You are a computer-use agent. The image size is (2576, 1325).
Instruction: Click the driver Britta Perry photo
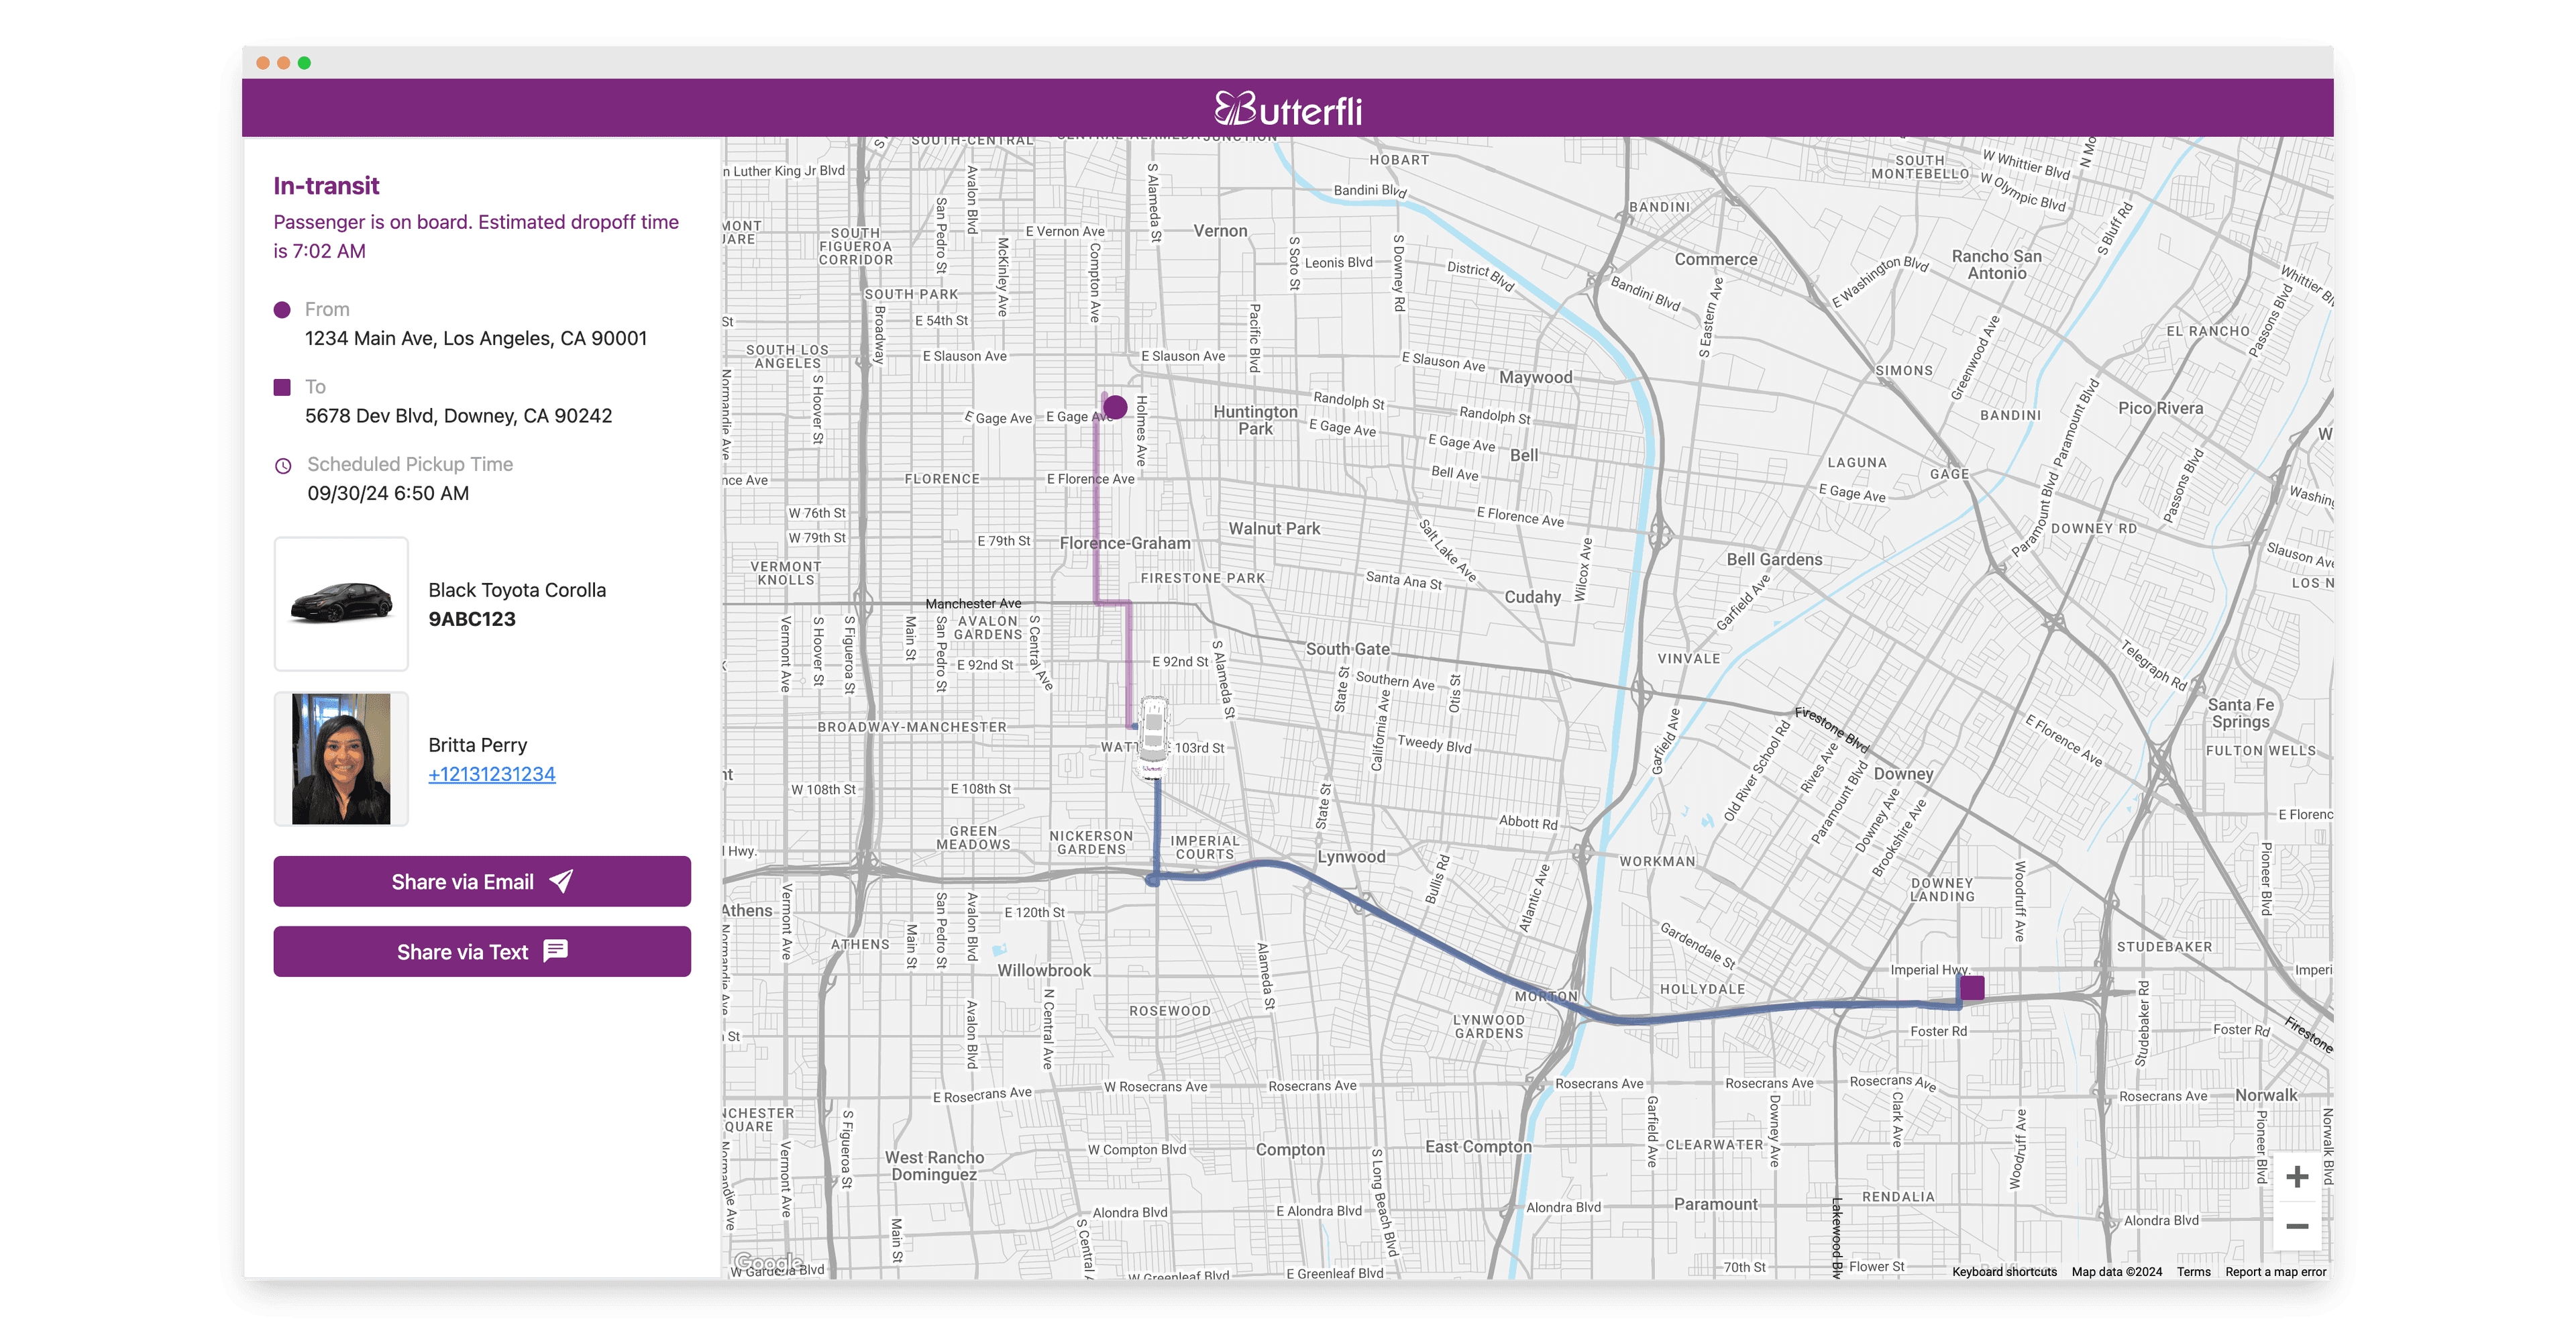click(341, 759)
